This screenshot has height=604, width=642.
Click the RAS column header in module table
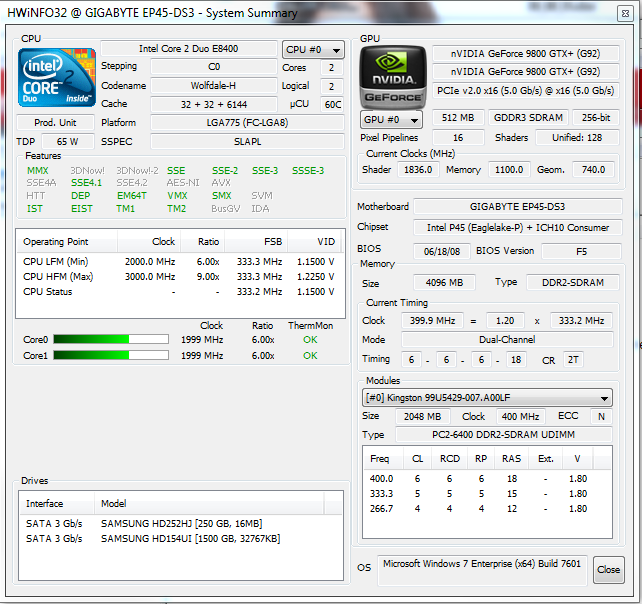(x=511, y=459)
